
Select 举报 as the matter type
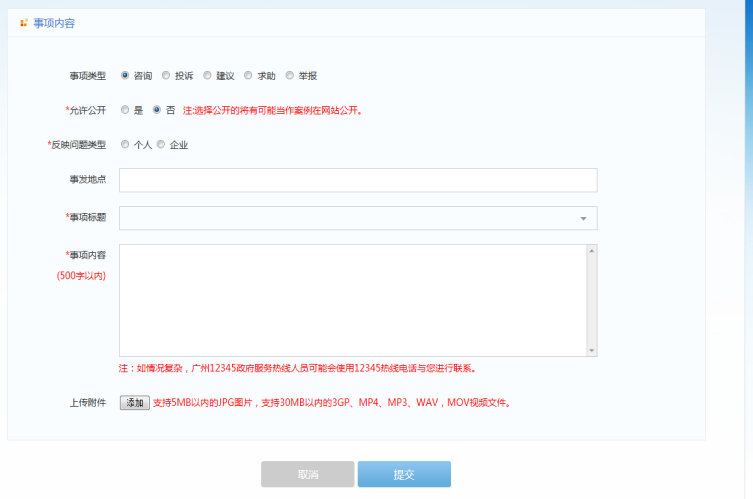coord(290,75)
